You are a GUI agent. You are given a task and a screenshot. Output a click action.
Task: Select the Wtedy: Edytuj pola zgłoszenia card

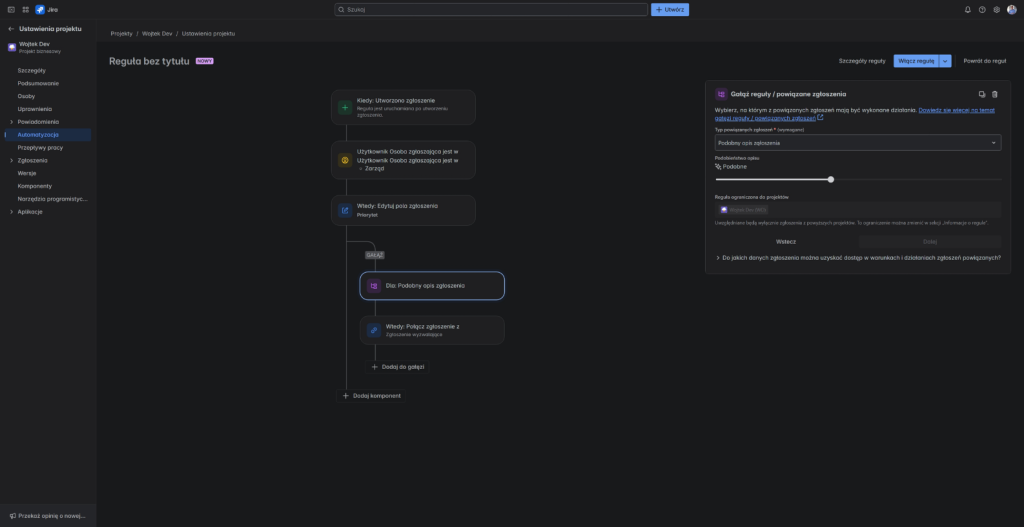click(x=403, y=210)
